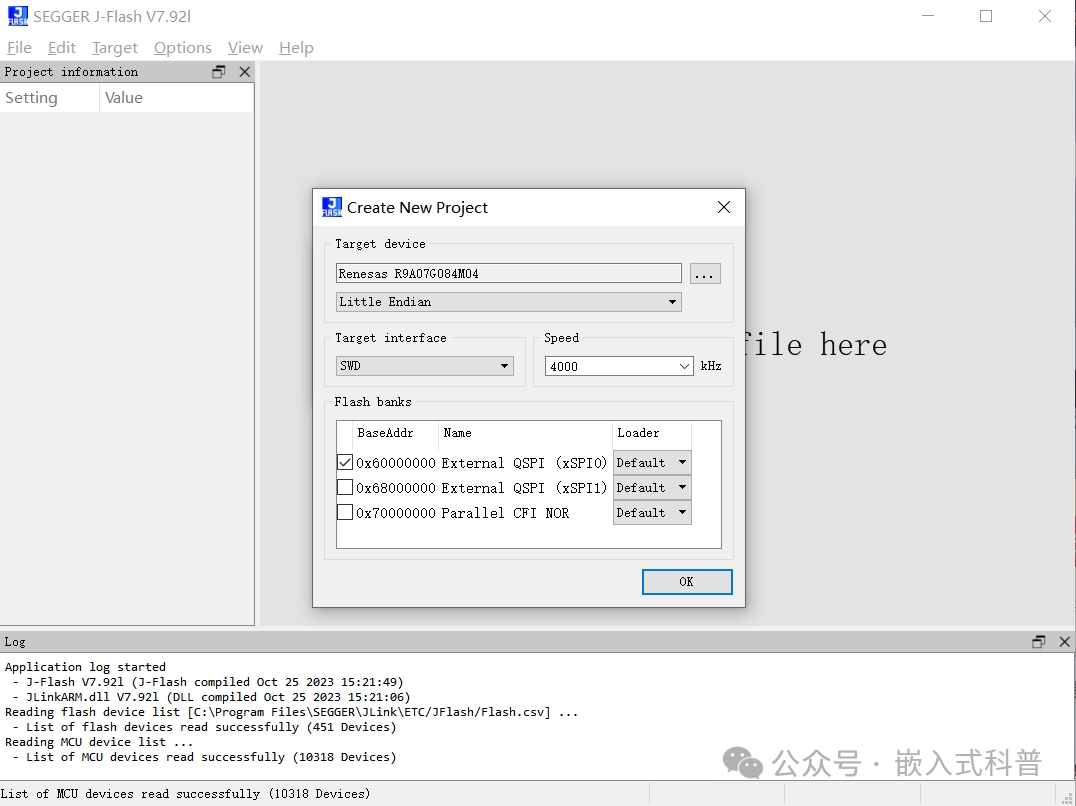
Task: Check the 0x70000000 Parallel CFI NOR bank
Action: [345, 512]
